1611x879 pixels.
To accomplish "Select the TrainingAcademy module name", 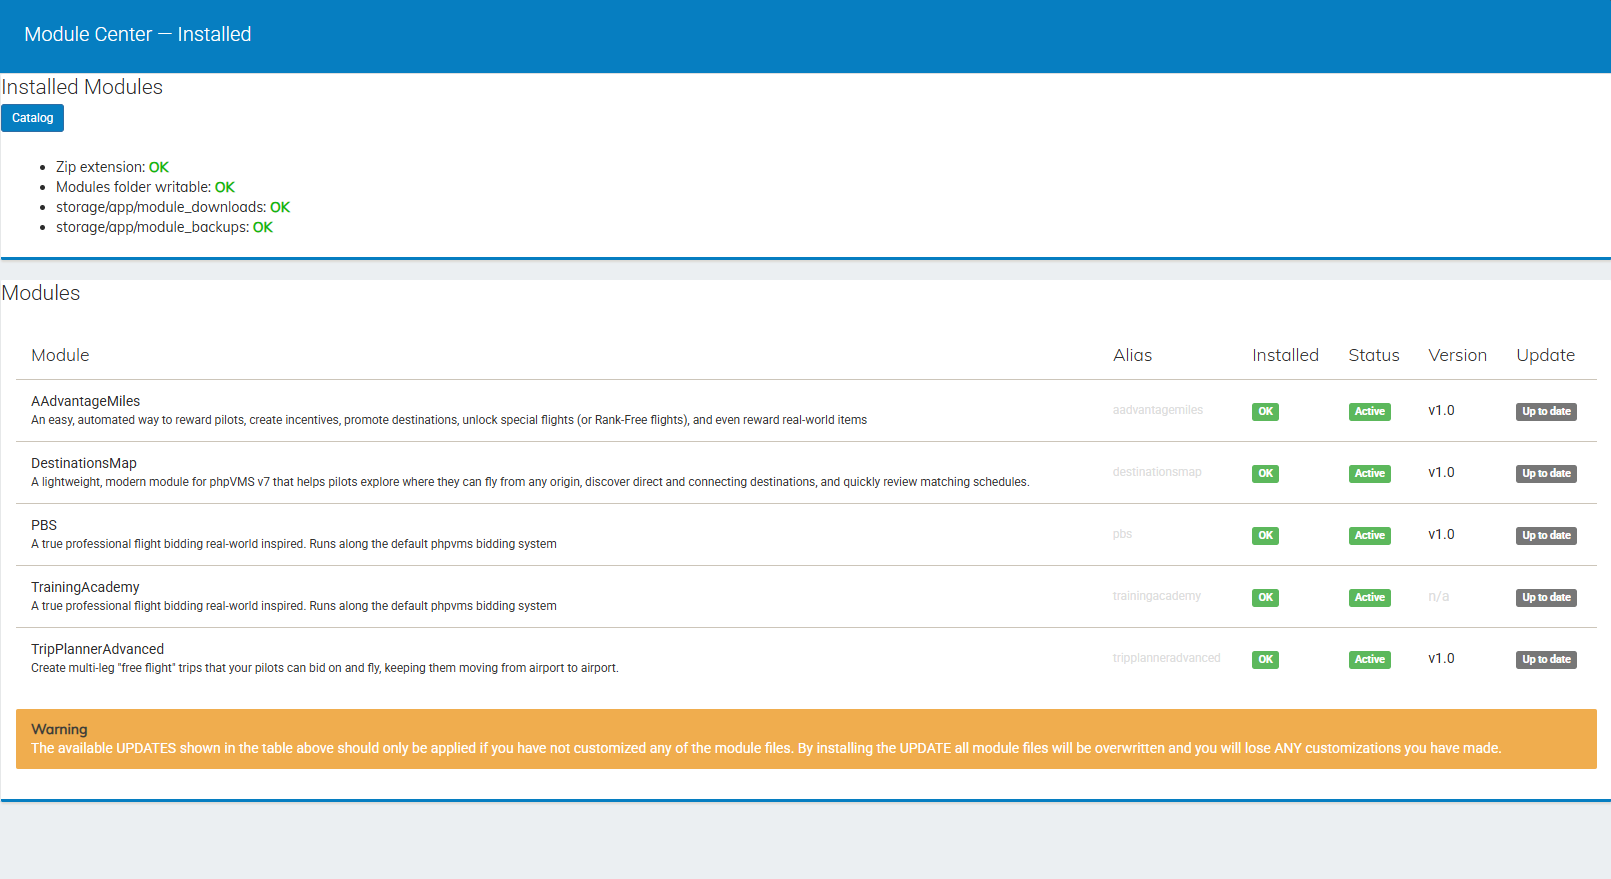I will pyautogui.click(x=85, y=587).
